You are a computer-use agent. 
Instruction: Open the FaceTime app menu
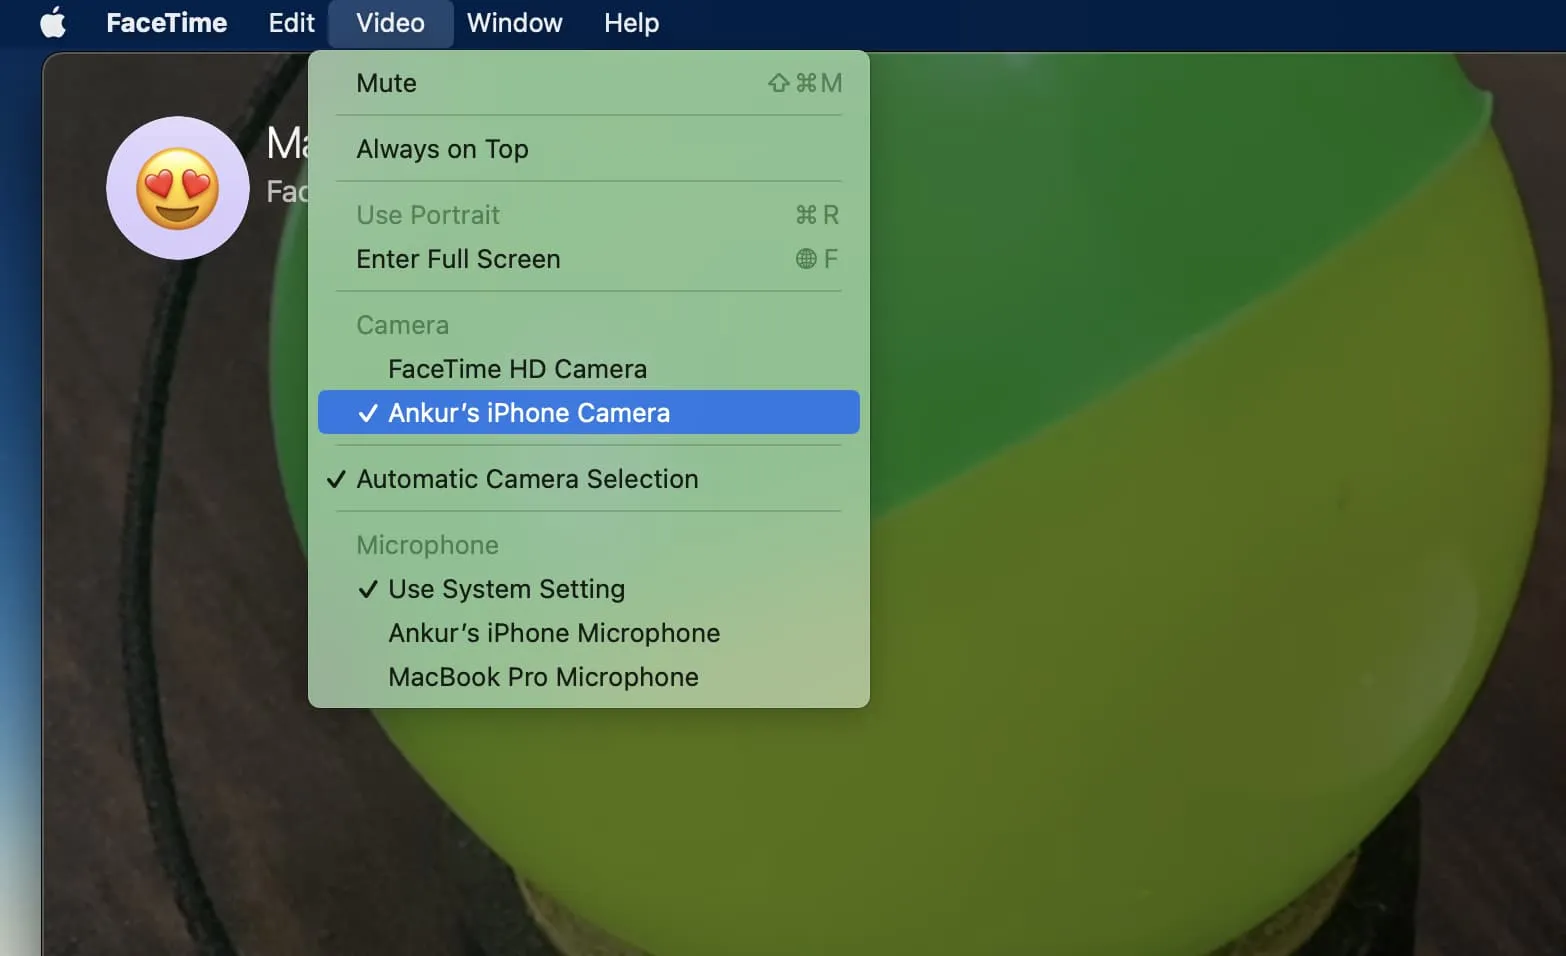(x=167, y=22)
